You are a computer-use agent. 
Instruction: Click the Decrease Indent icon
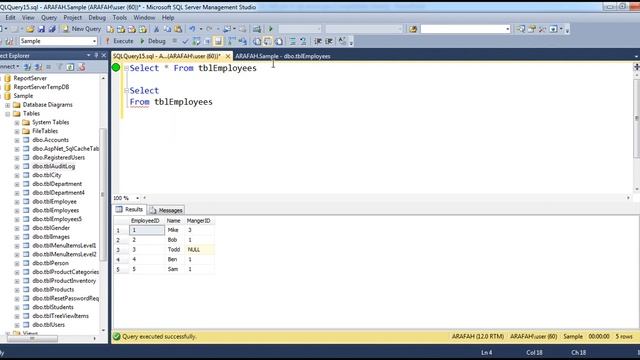click(318, 41)
